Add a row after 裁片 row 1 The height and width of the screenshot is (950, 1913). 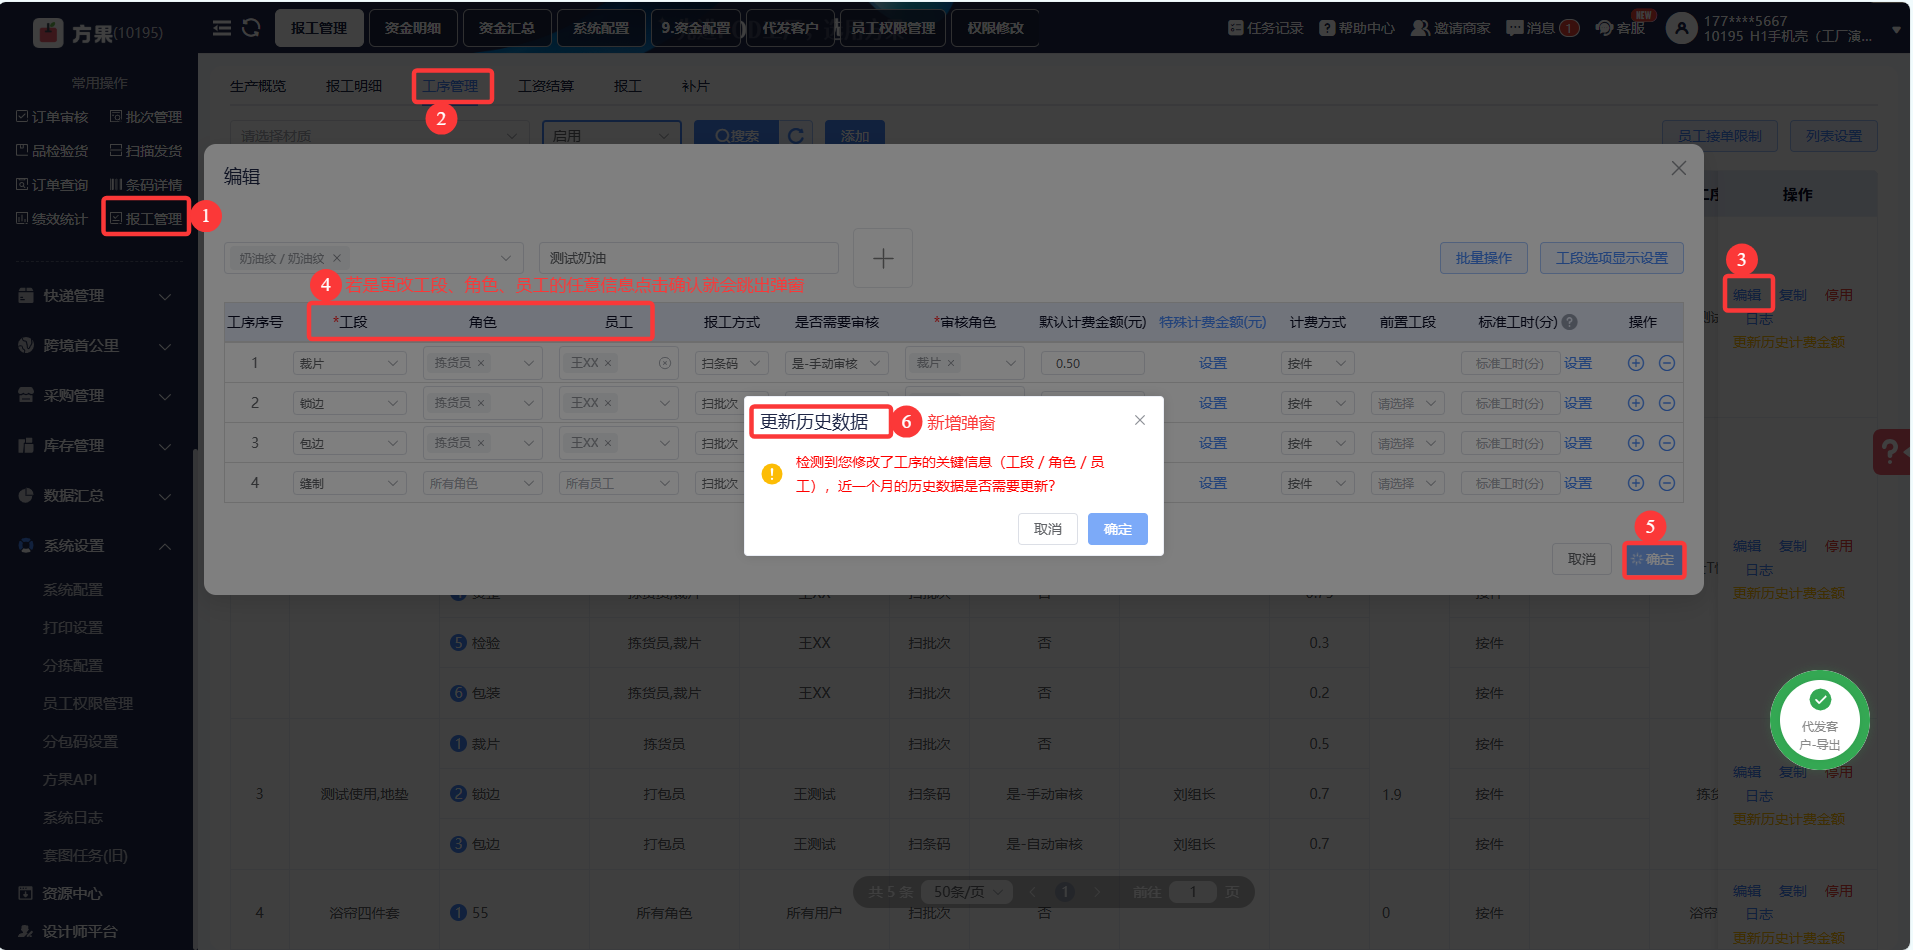pos(1636,363)
